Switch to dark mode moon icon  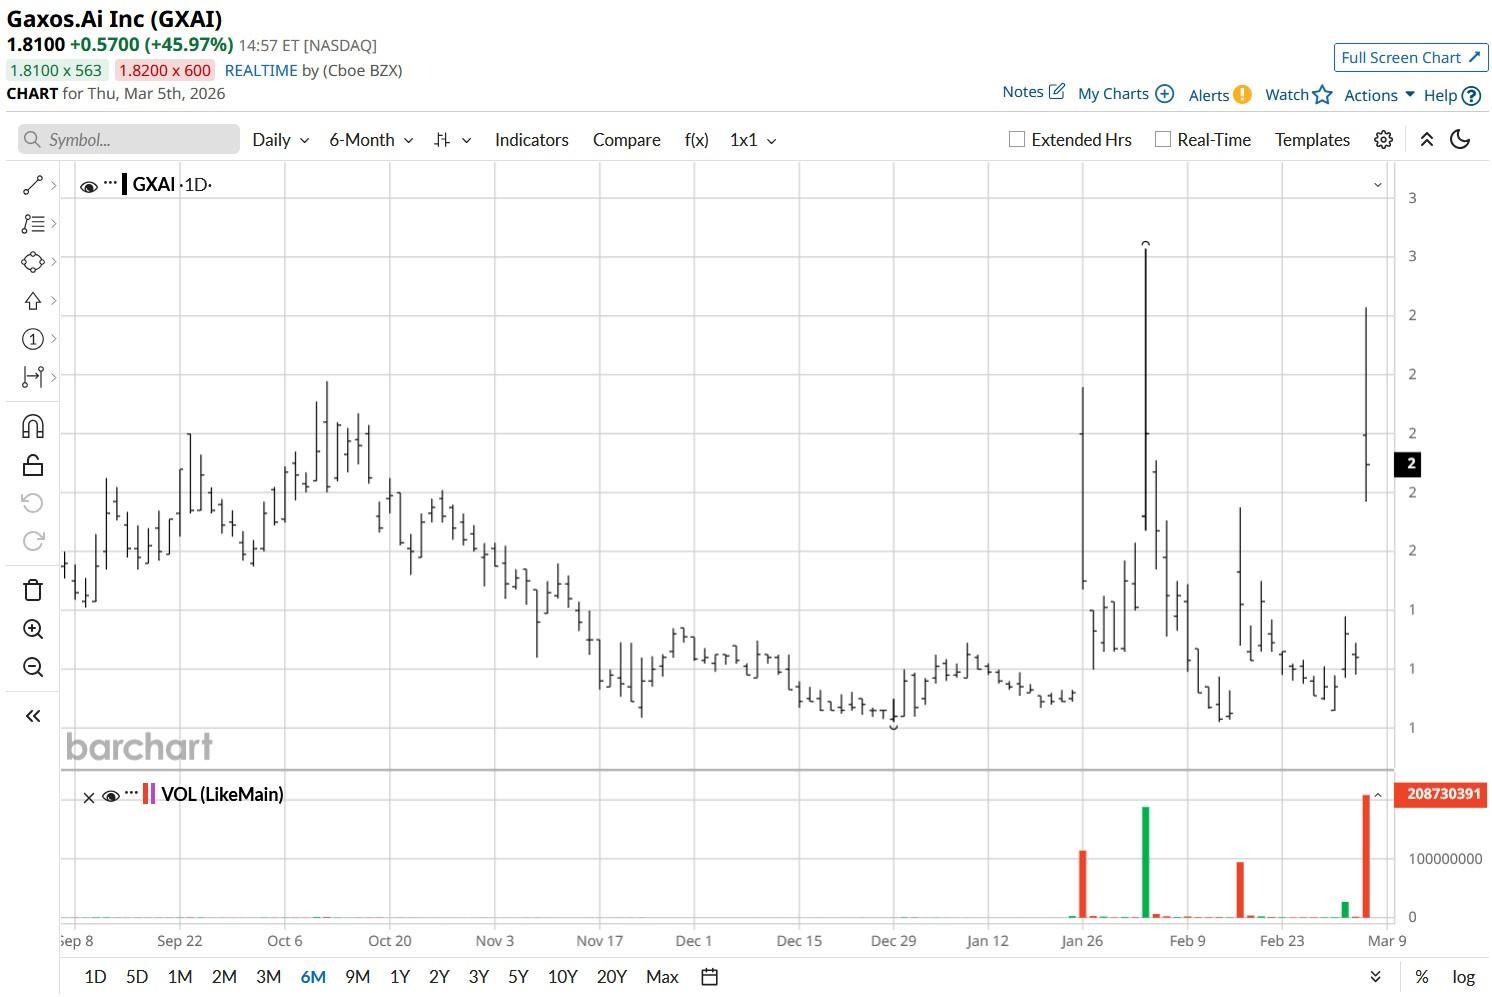point(1460,140)
